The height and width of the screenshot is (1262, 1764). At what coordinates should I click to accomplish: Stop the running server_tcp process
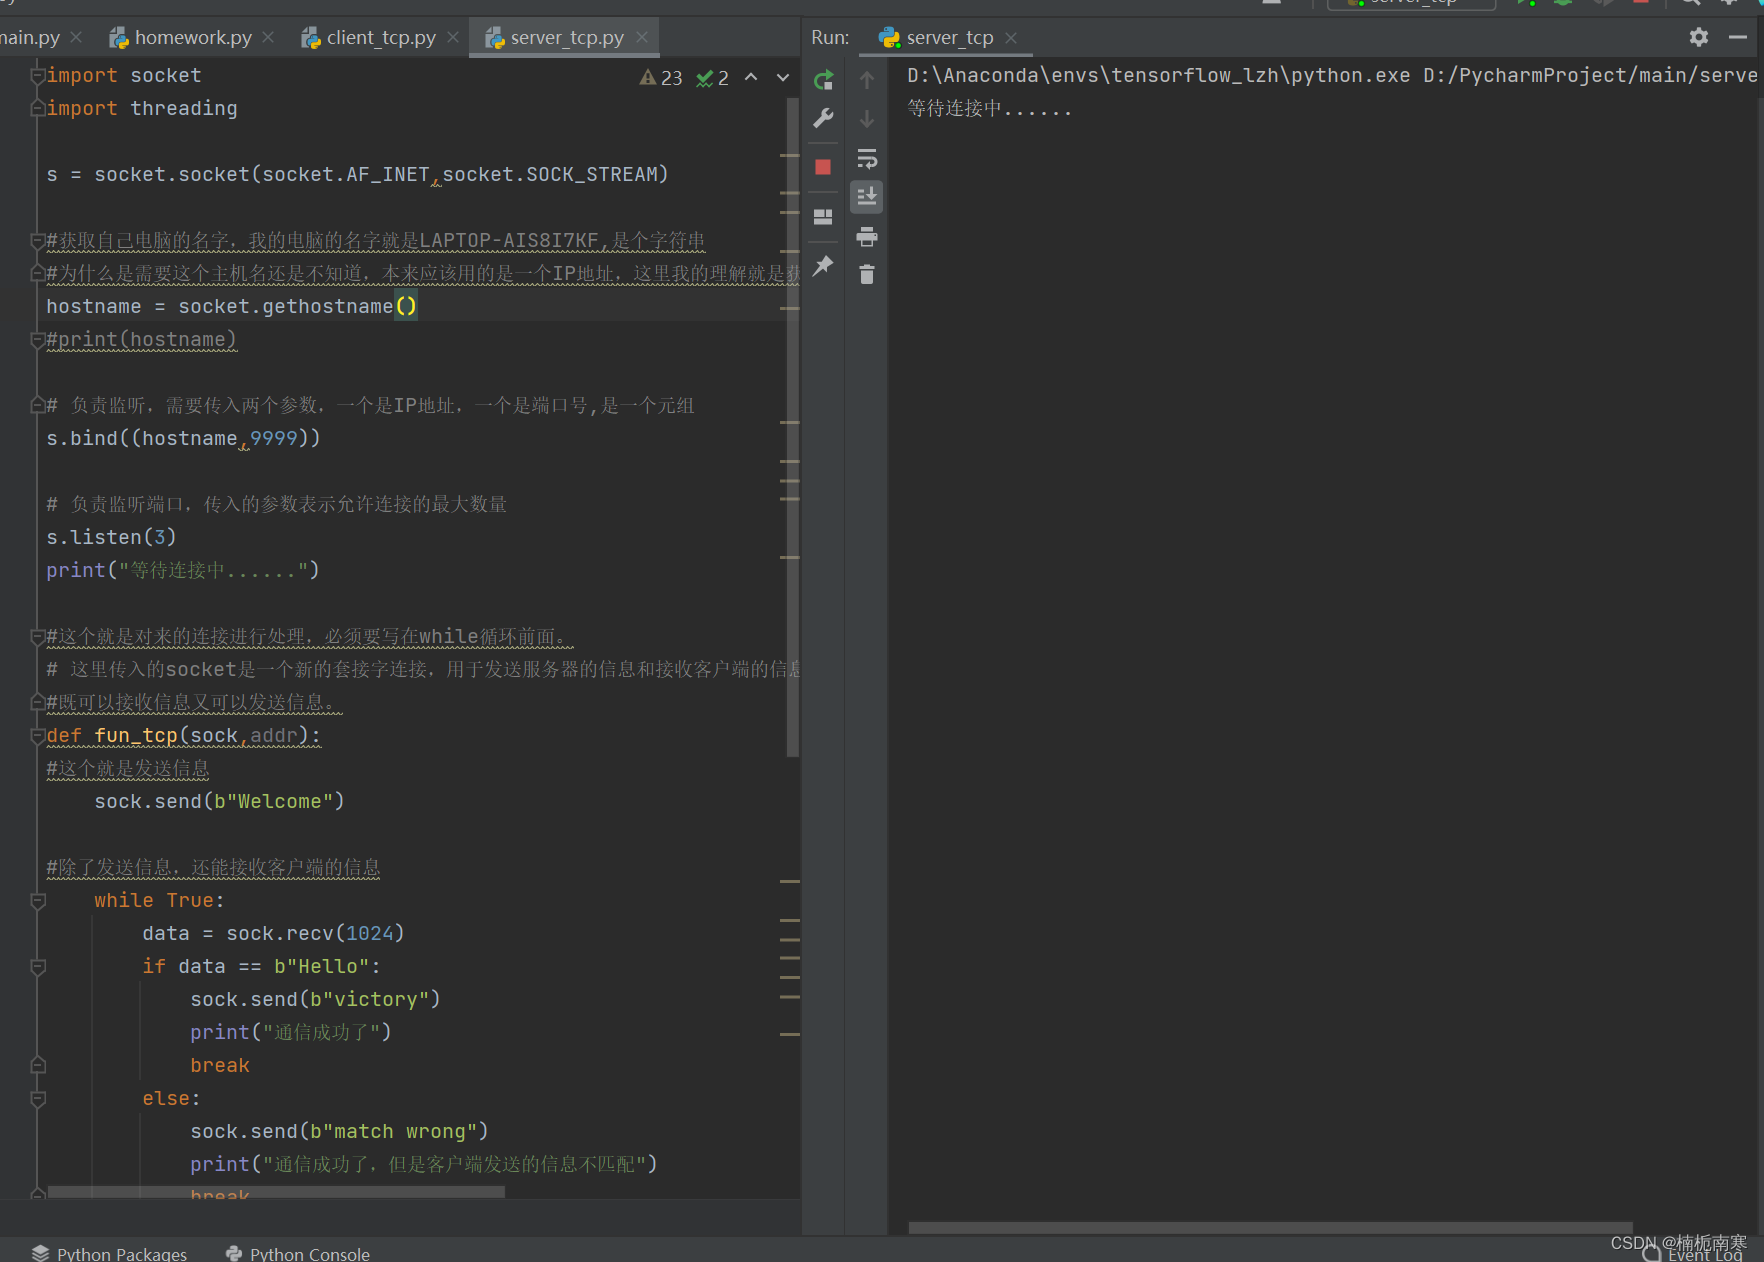pos(823,167)
